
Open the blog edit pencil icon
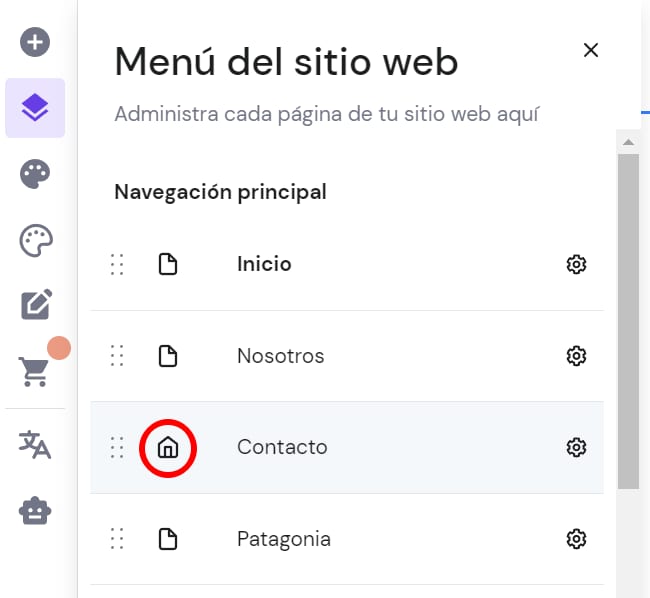click(x=35, y=305)
